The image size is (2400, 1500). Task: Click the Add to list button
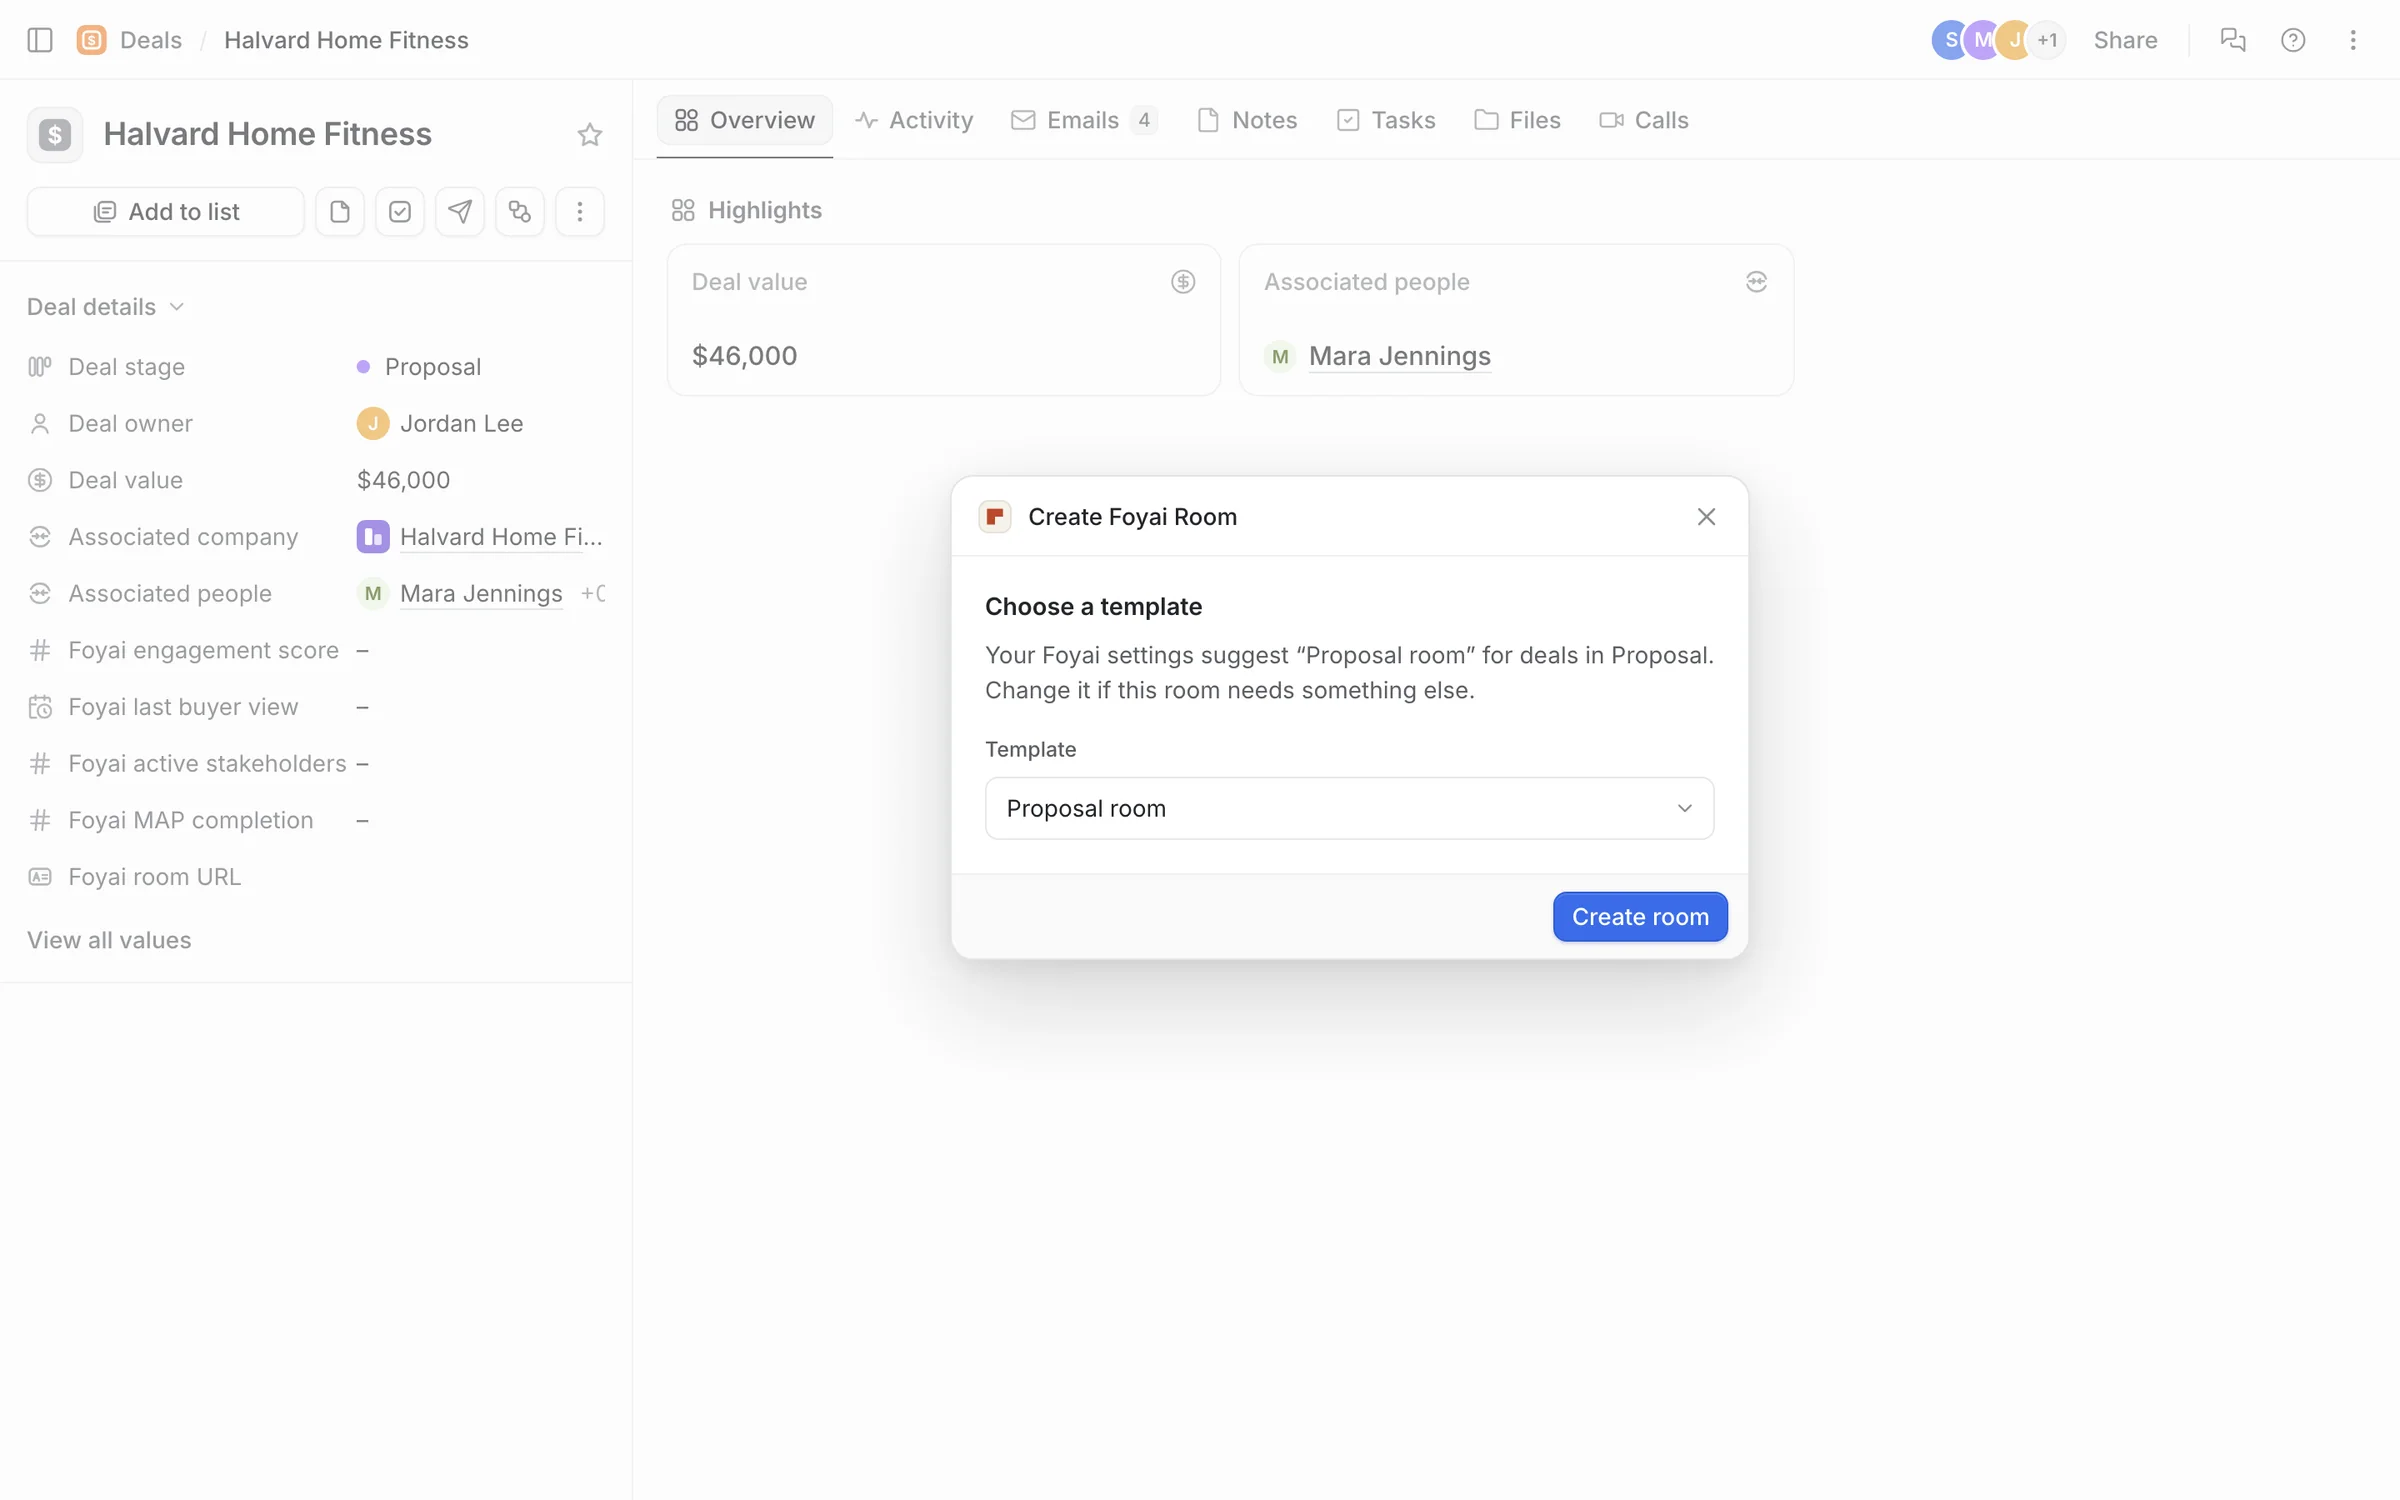166,212
